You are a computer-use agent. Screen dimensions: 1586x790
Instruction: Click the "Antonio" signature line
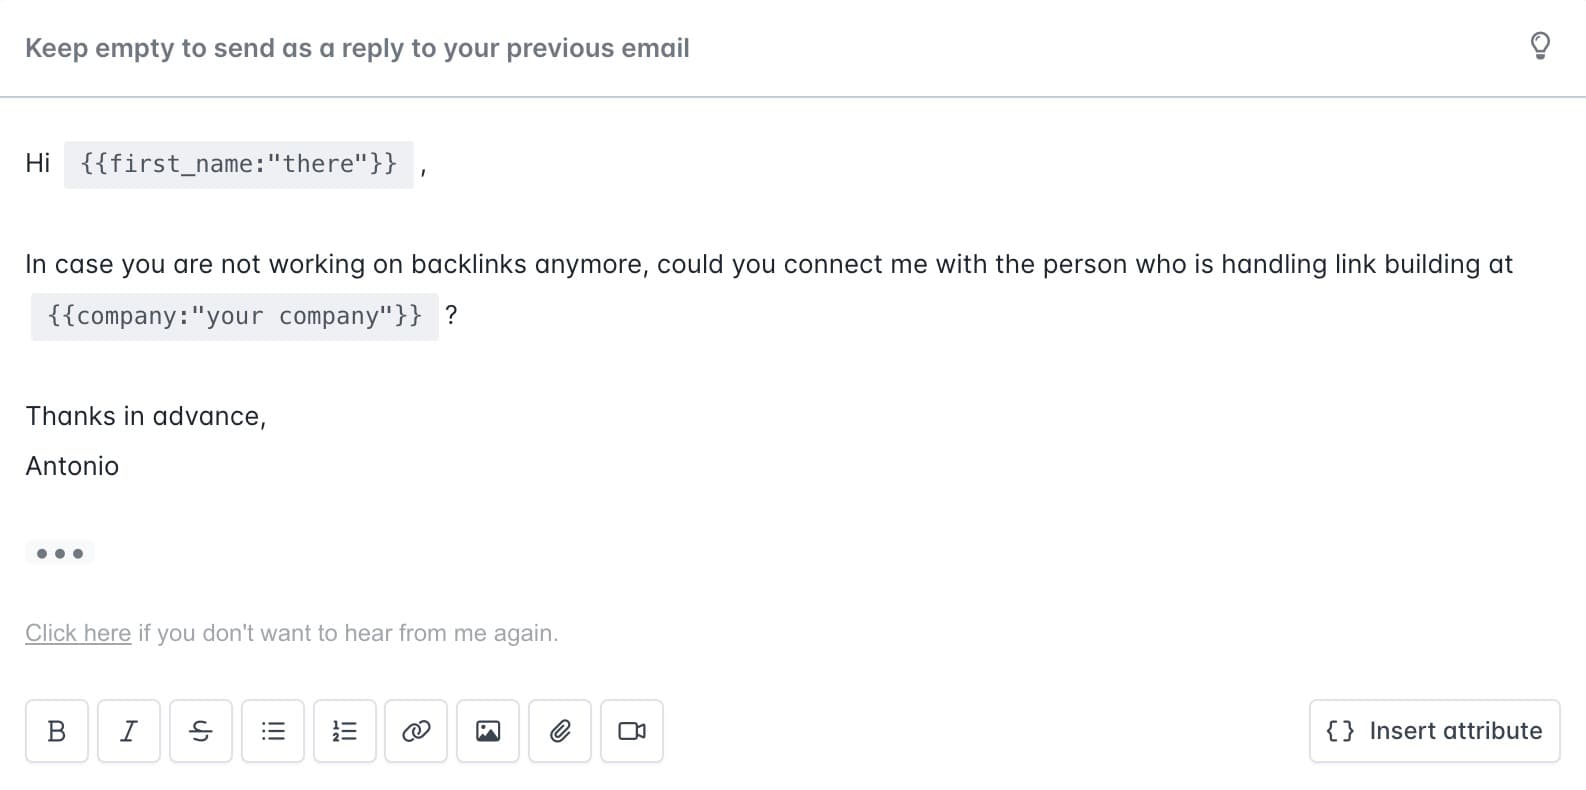[72, 466]
